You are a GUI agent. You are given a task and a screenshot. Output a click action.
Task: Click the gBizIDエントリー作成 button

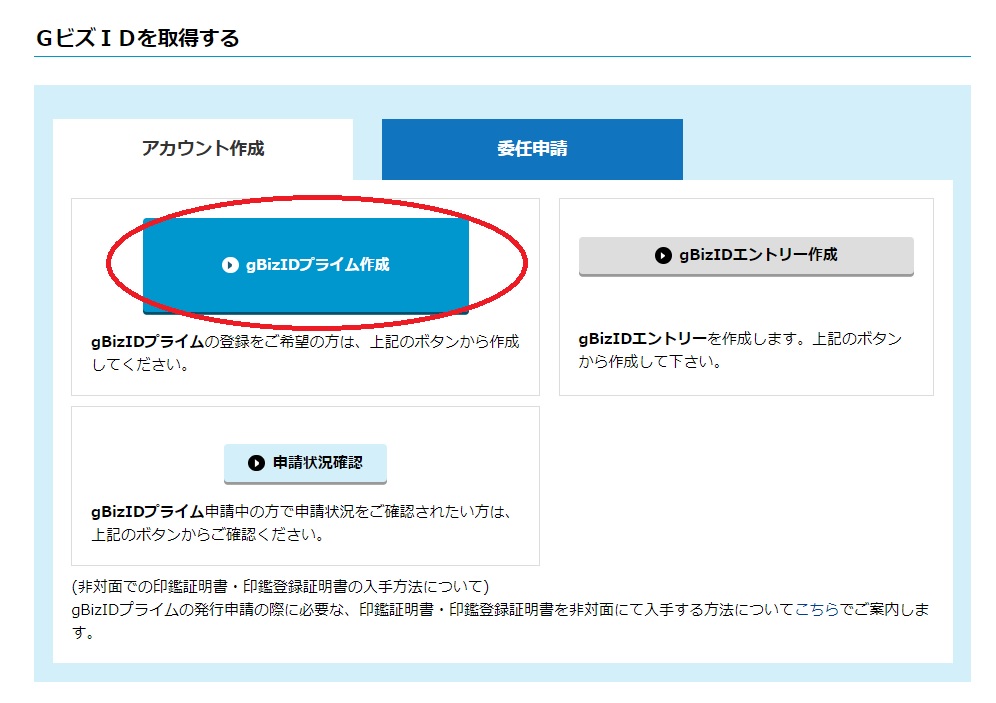(746, 256)
